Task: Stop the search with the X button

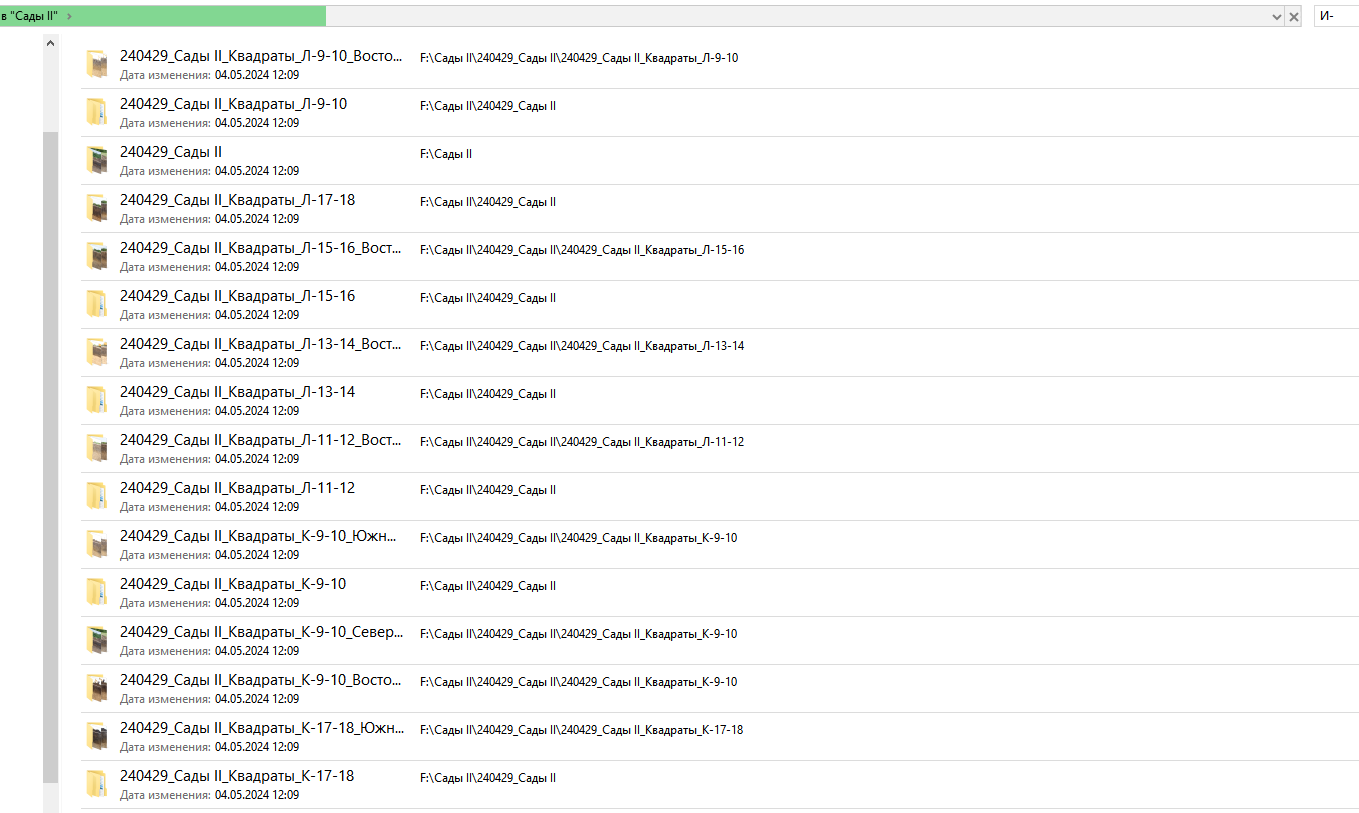Action: [1294, 17]
